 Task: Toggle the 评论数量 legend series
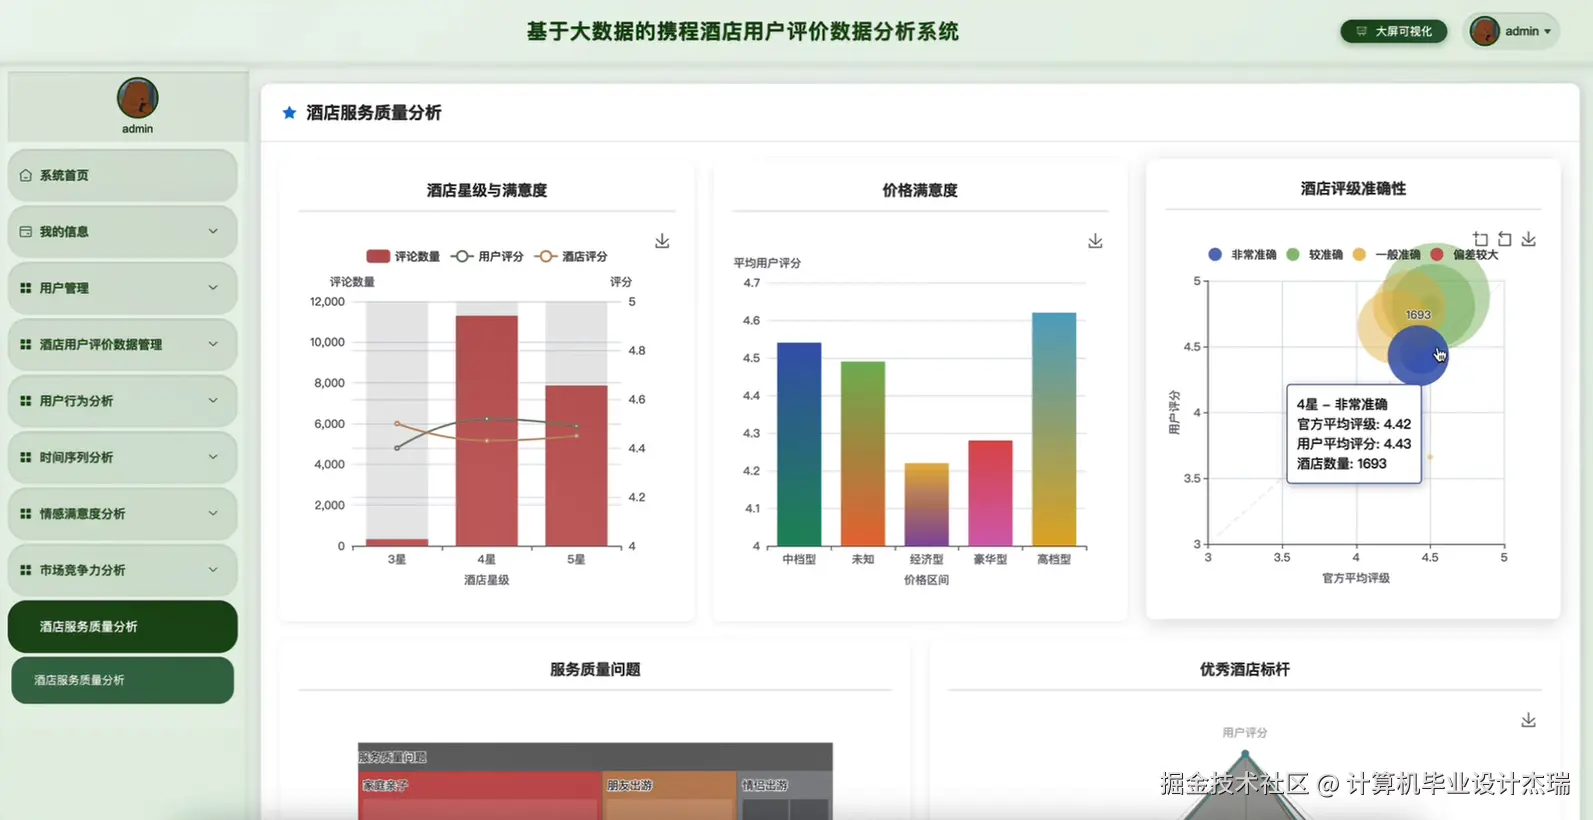[x=403, y=257]
